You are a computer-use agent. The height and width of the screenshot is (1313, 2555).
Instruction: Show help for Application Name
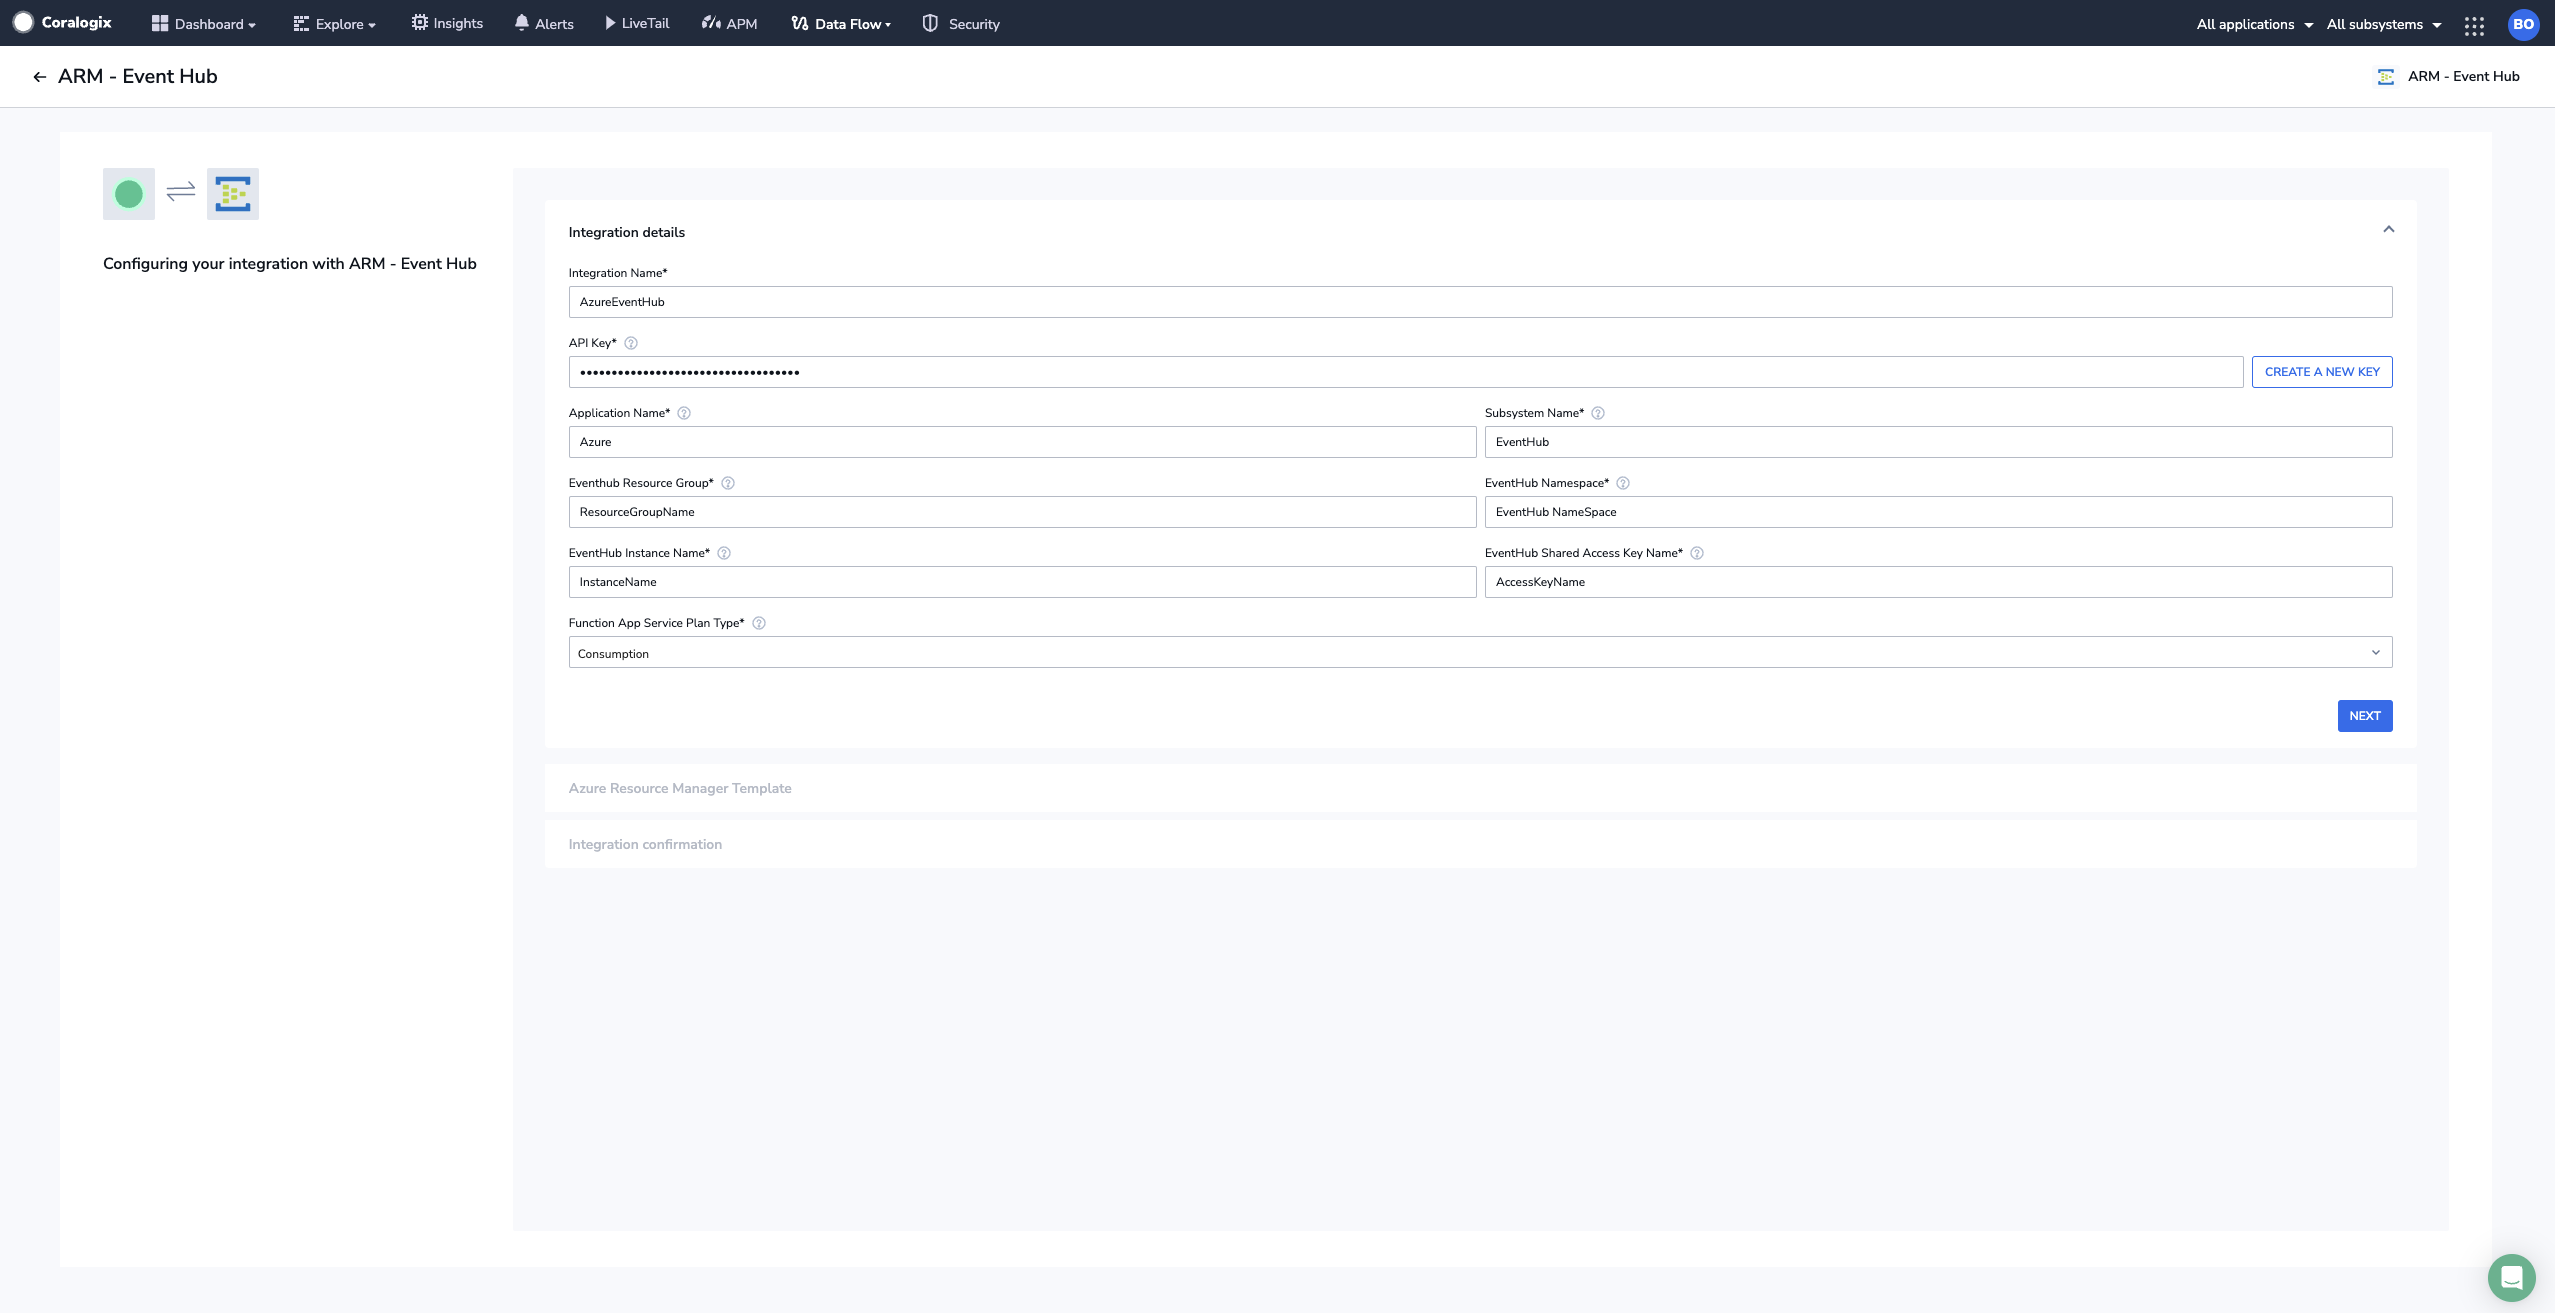click(x=684, y=413)
